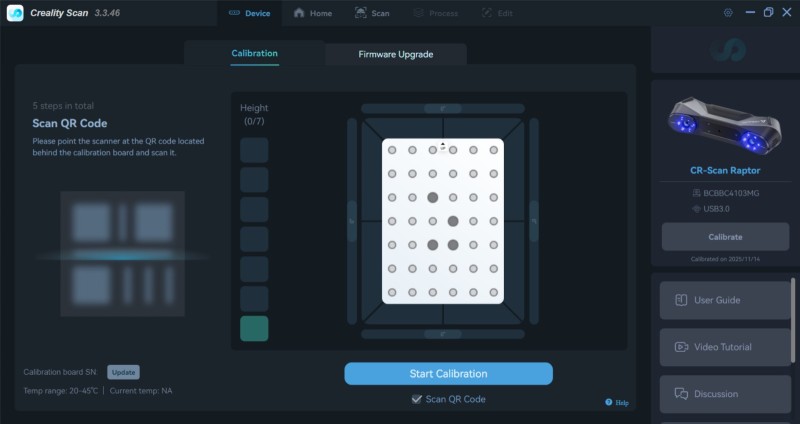800x424 pixels.
Task: Click the 'Current temp: NA' status
Action: click(141, 391)
